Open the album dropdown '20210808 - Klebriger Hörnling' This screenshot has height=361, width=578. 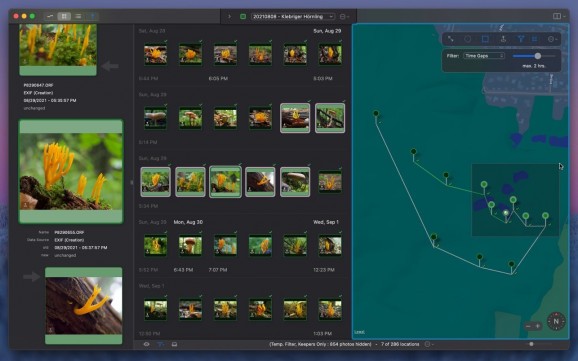click(x=293, y=17)
